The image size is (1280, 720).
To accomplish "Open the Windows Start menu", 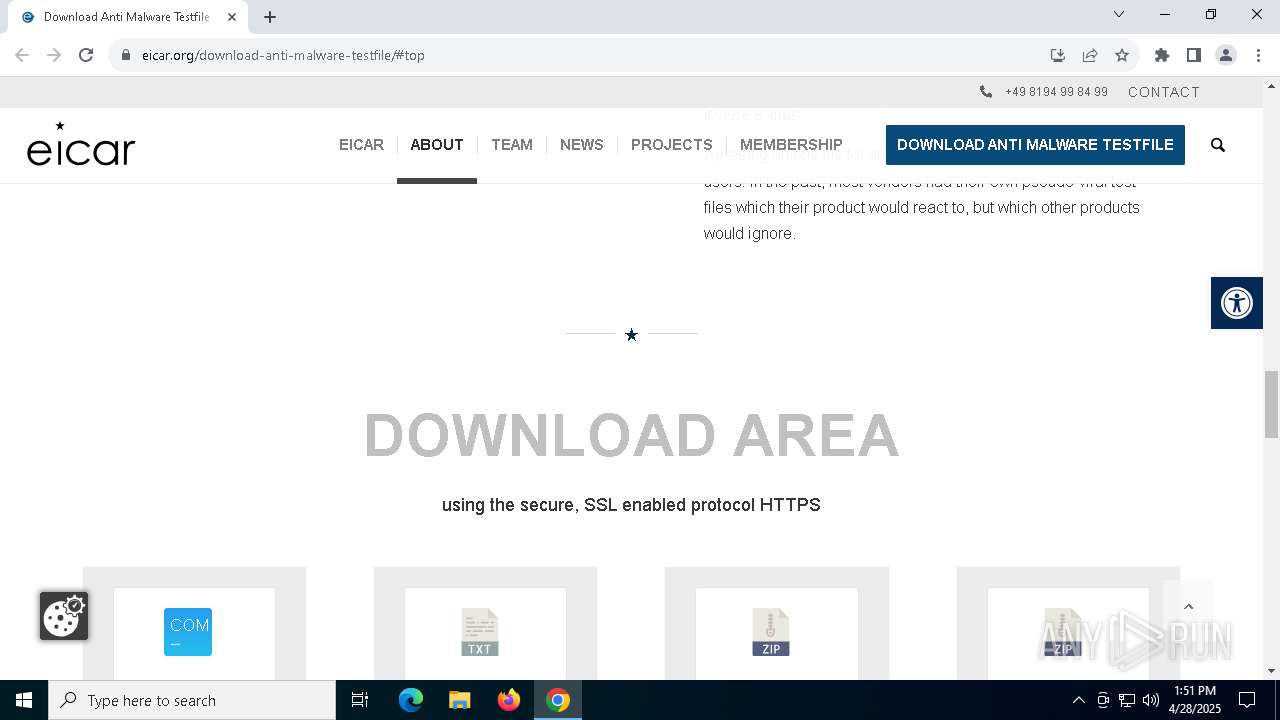I will click(x=24, y=700).
